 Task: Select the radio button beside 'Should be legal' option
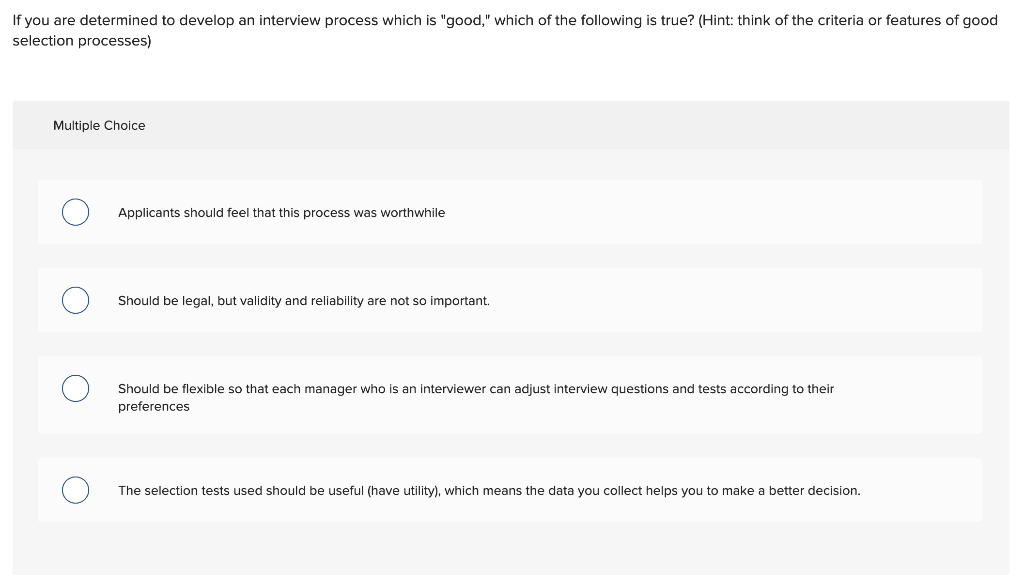coord(75,300)
